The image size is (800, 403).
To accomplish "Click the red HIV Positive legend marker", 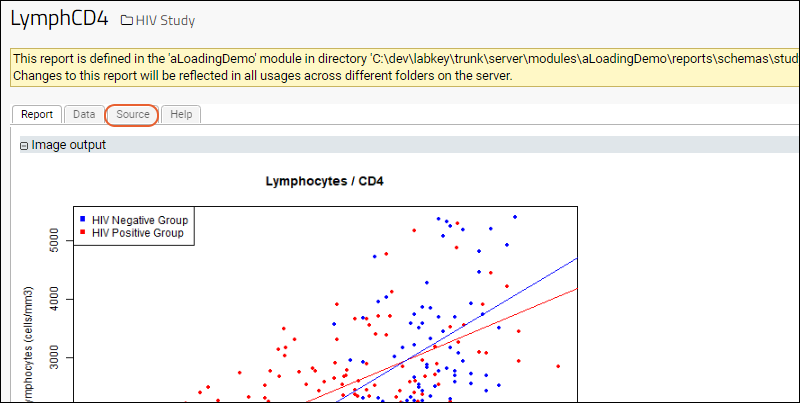I will [82, 232].
